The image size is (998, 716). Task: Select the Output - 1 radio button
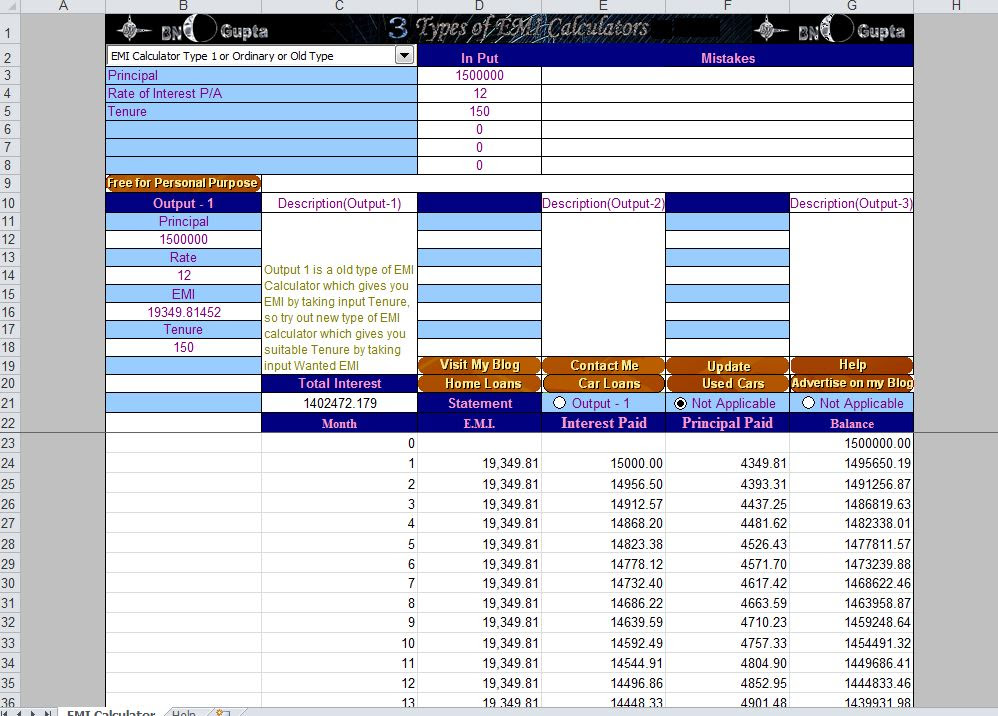pyautogui.click(x=559, y=403)
